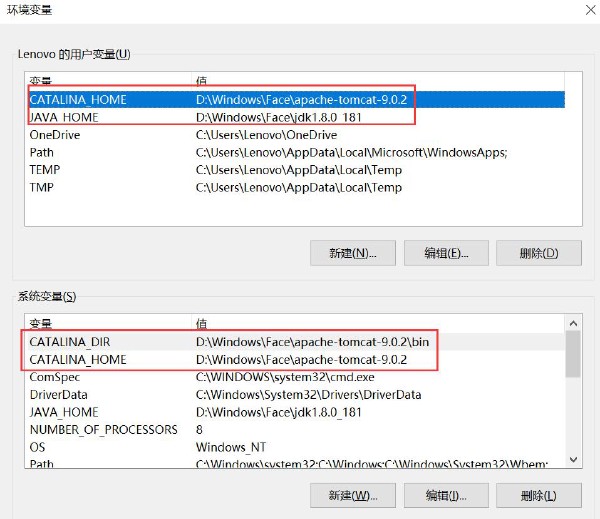The image size is (600, 519).
Task: Click the processors value 8
Action: click(x=199, y=429)
